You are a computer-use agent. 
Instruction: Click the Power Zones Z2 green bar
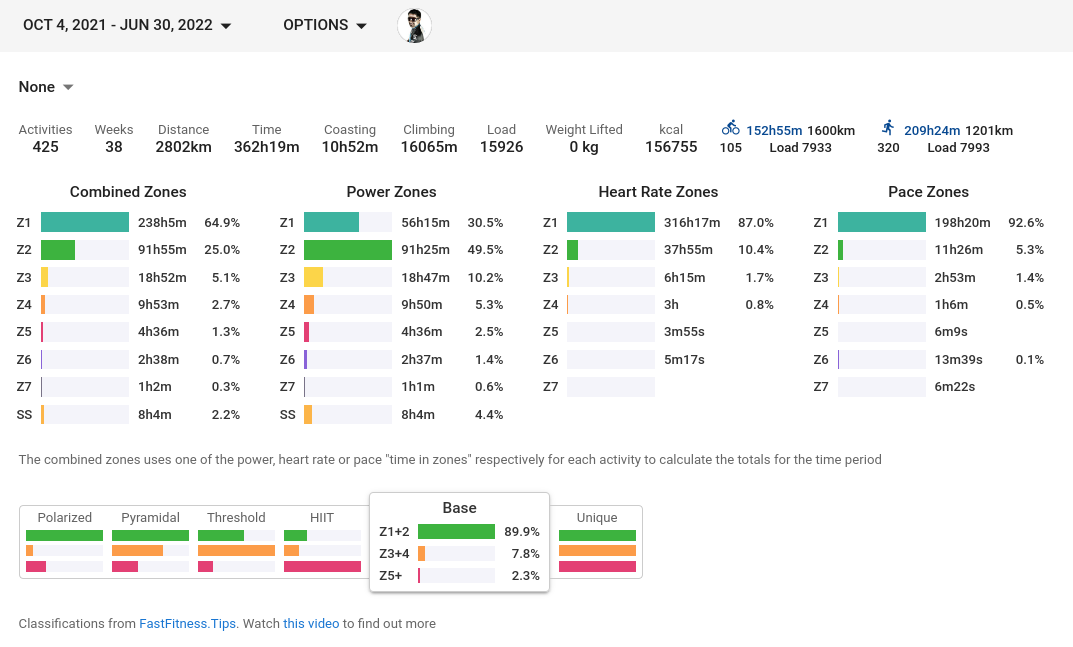click(348, 250)
